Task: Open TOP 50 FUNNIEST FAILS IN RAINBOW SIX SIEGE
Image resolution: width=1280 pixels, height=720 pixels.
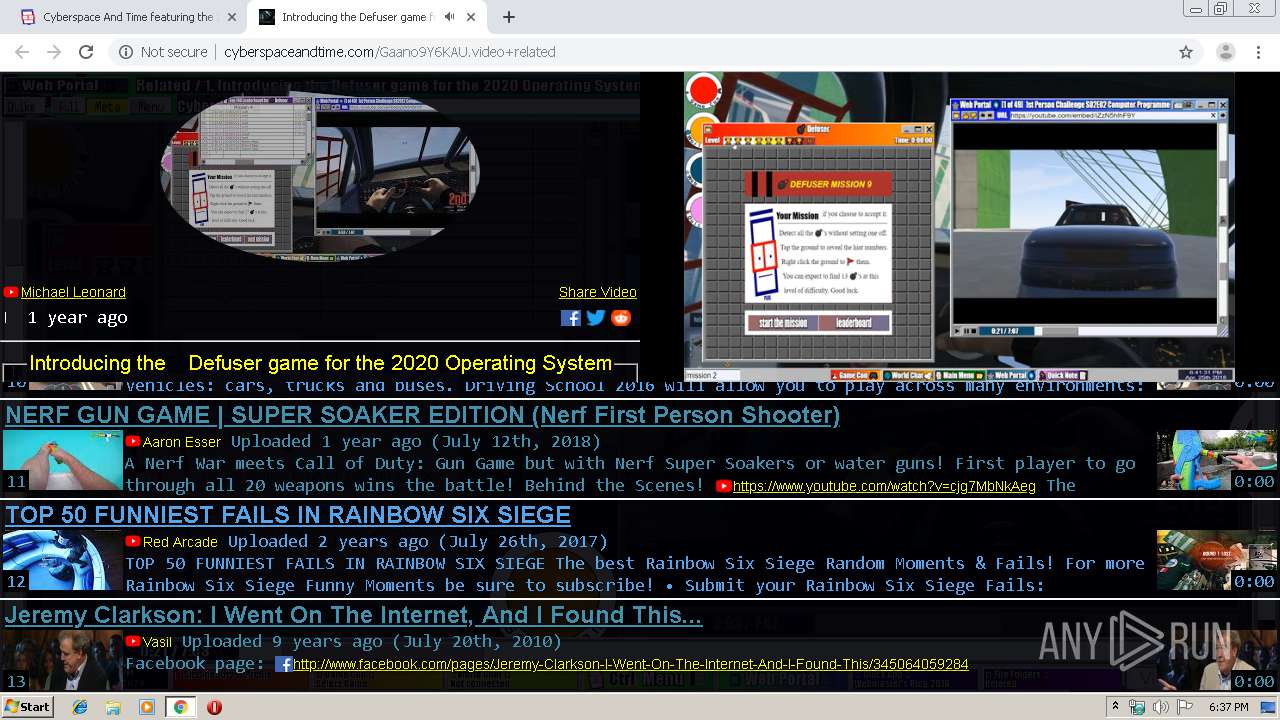Action: [288, 515]
